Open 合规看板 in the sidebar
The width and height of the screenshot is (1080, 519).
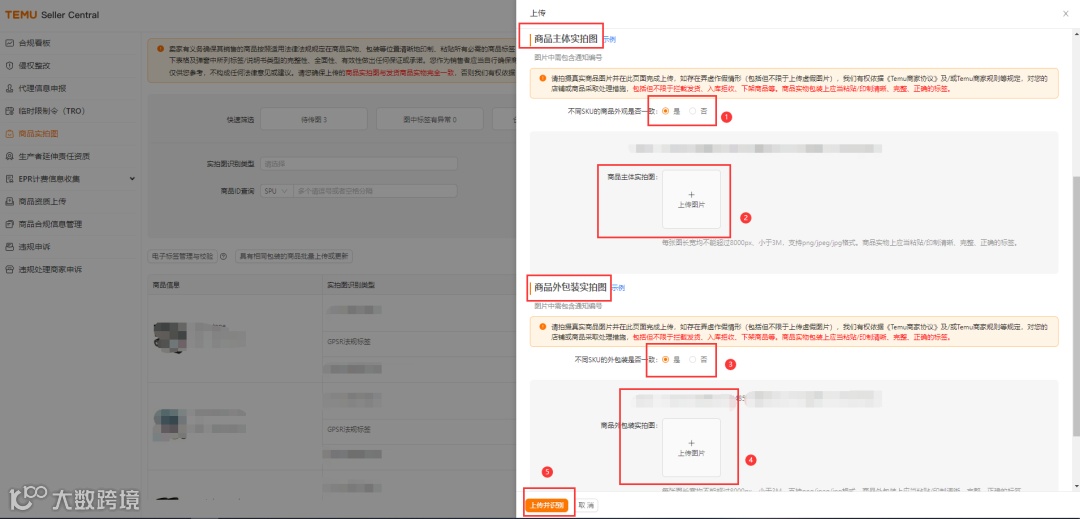point(34,43)
